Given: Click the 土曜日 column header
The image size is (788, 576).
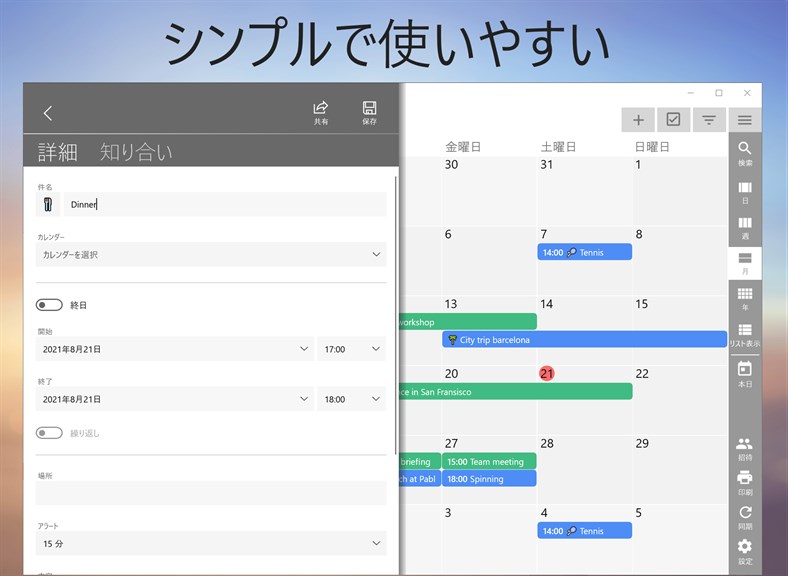Looking at the screenshot, I should pos(558,147).
